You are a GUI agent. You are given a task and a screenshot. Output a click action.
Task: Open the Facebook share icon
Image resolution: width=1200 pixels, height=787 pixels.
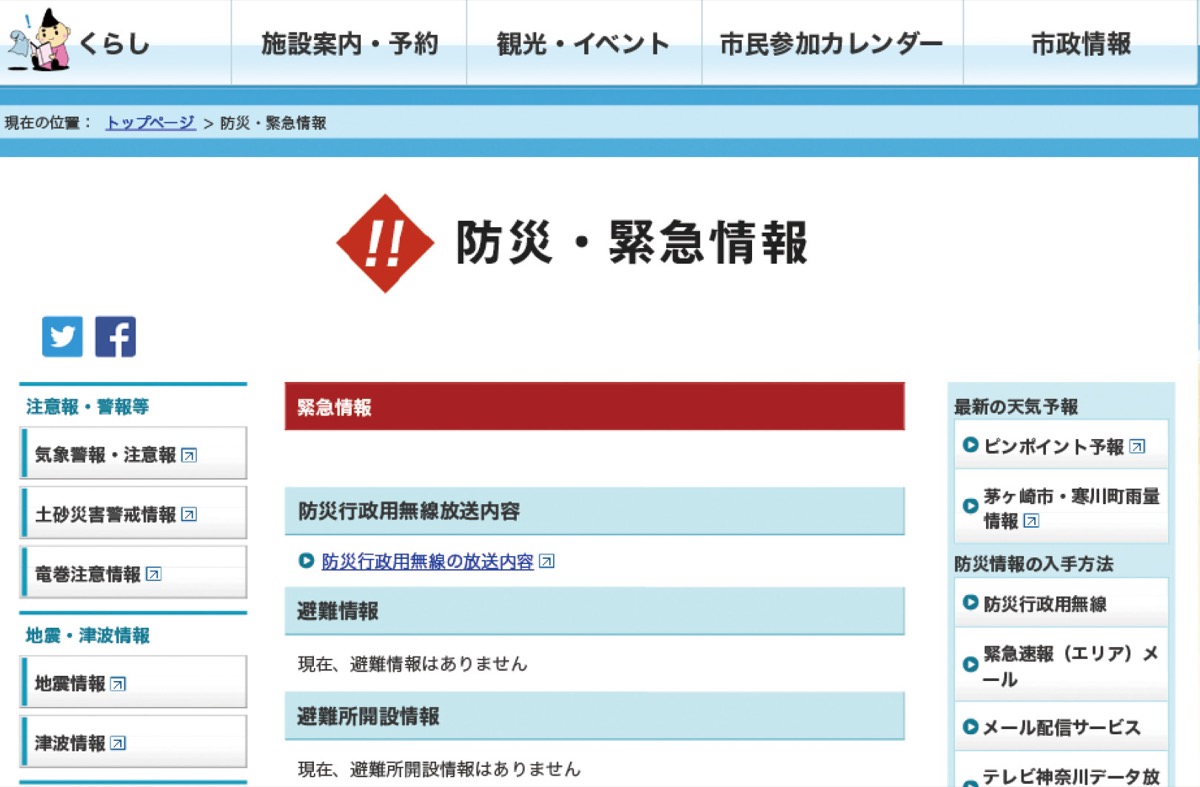click(115, 336)
